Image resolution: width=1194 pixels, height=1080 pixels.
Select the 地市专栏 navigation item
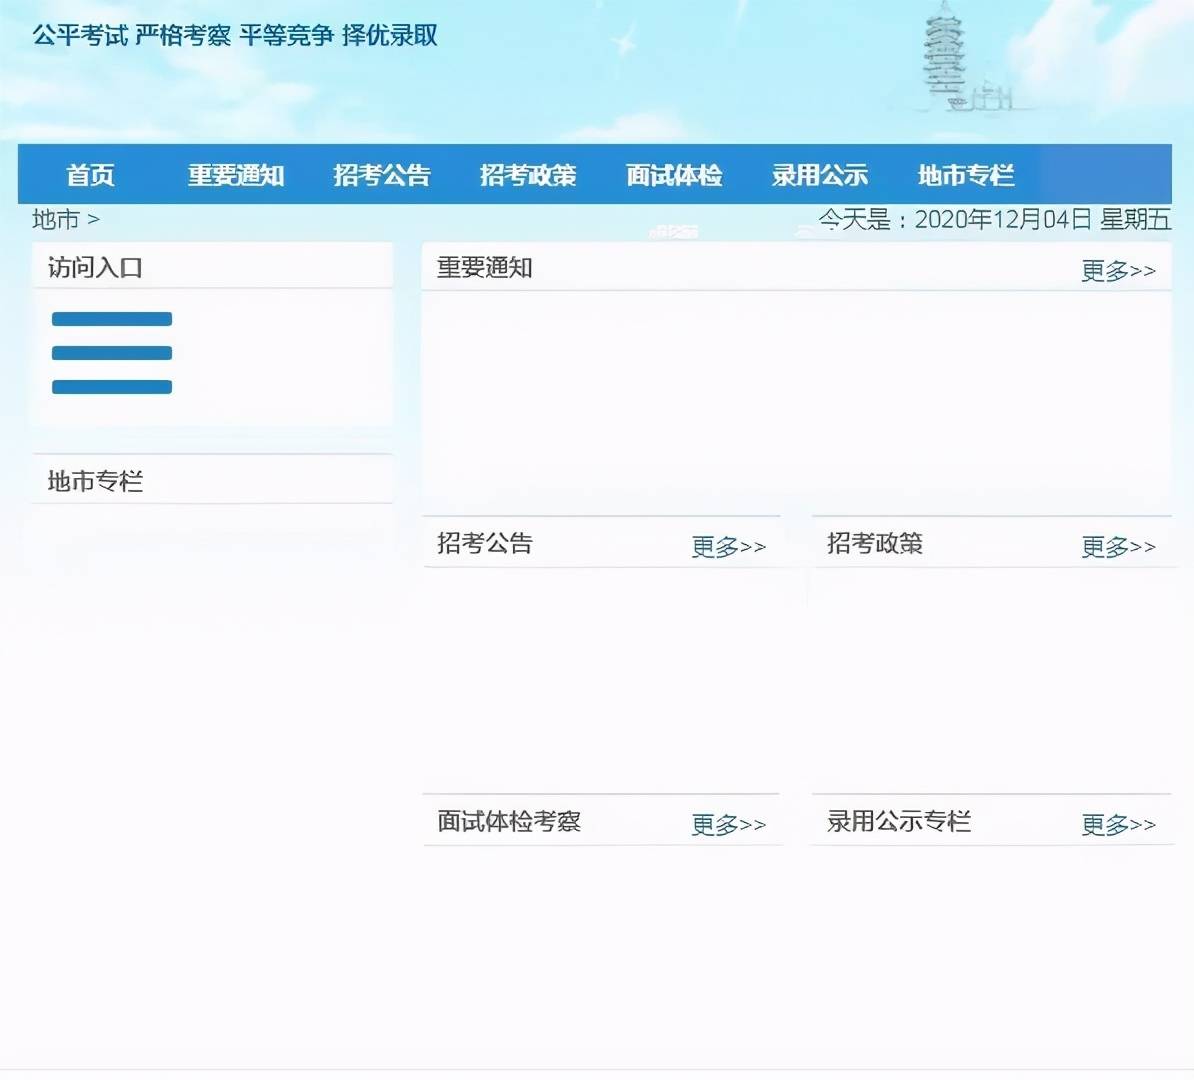coord(965,175)
